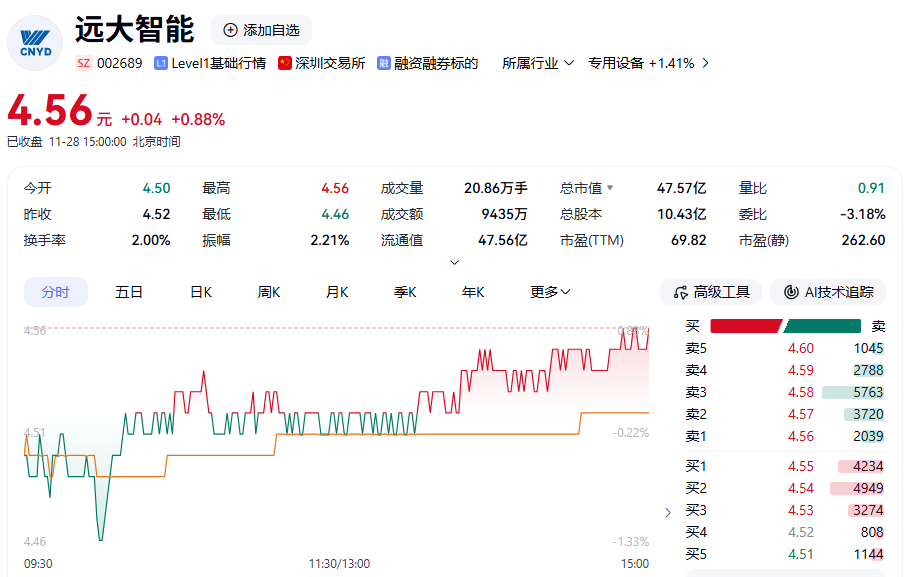Click the dropdown triangle beside 总市值

pos(610,188)
